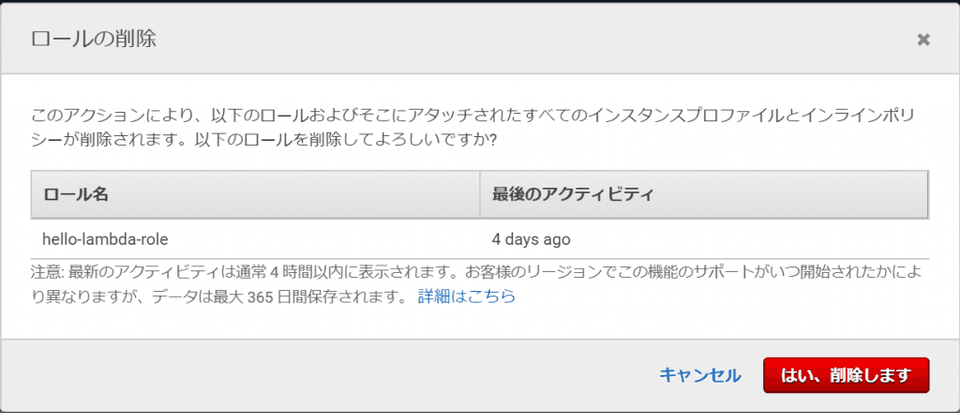960x413 pixels.
Task: Click the "4 days ago" activity cell
Action: click(531, 239)
